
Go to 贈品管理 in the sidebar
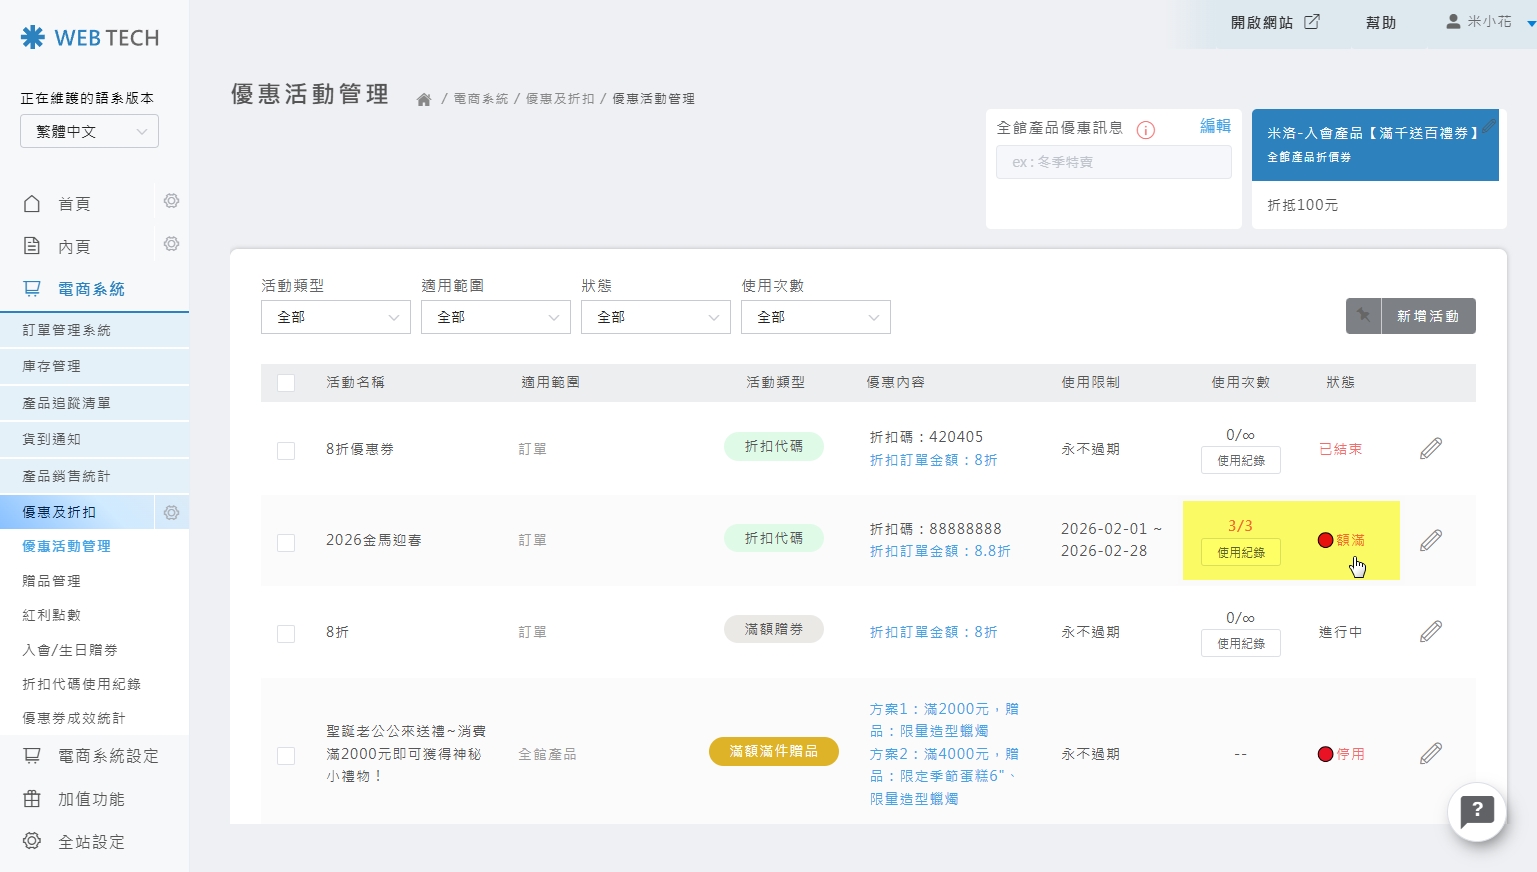click(51, 581)
